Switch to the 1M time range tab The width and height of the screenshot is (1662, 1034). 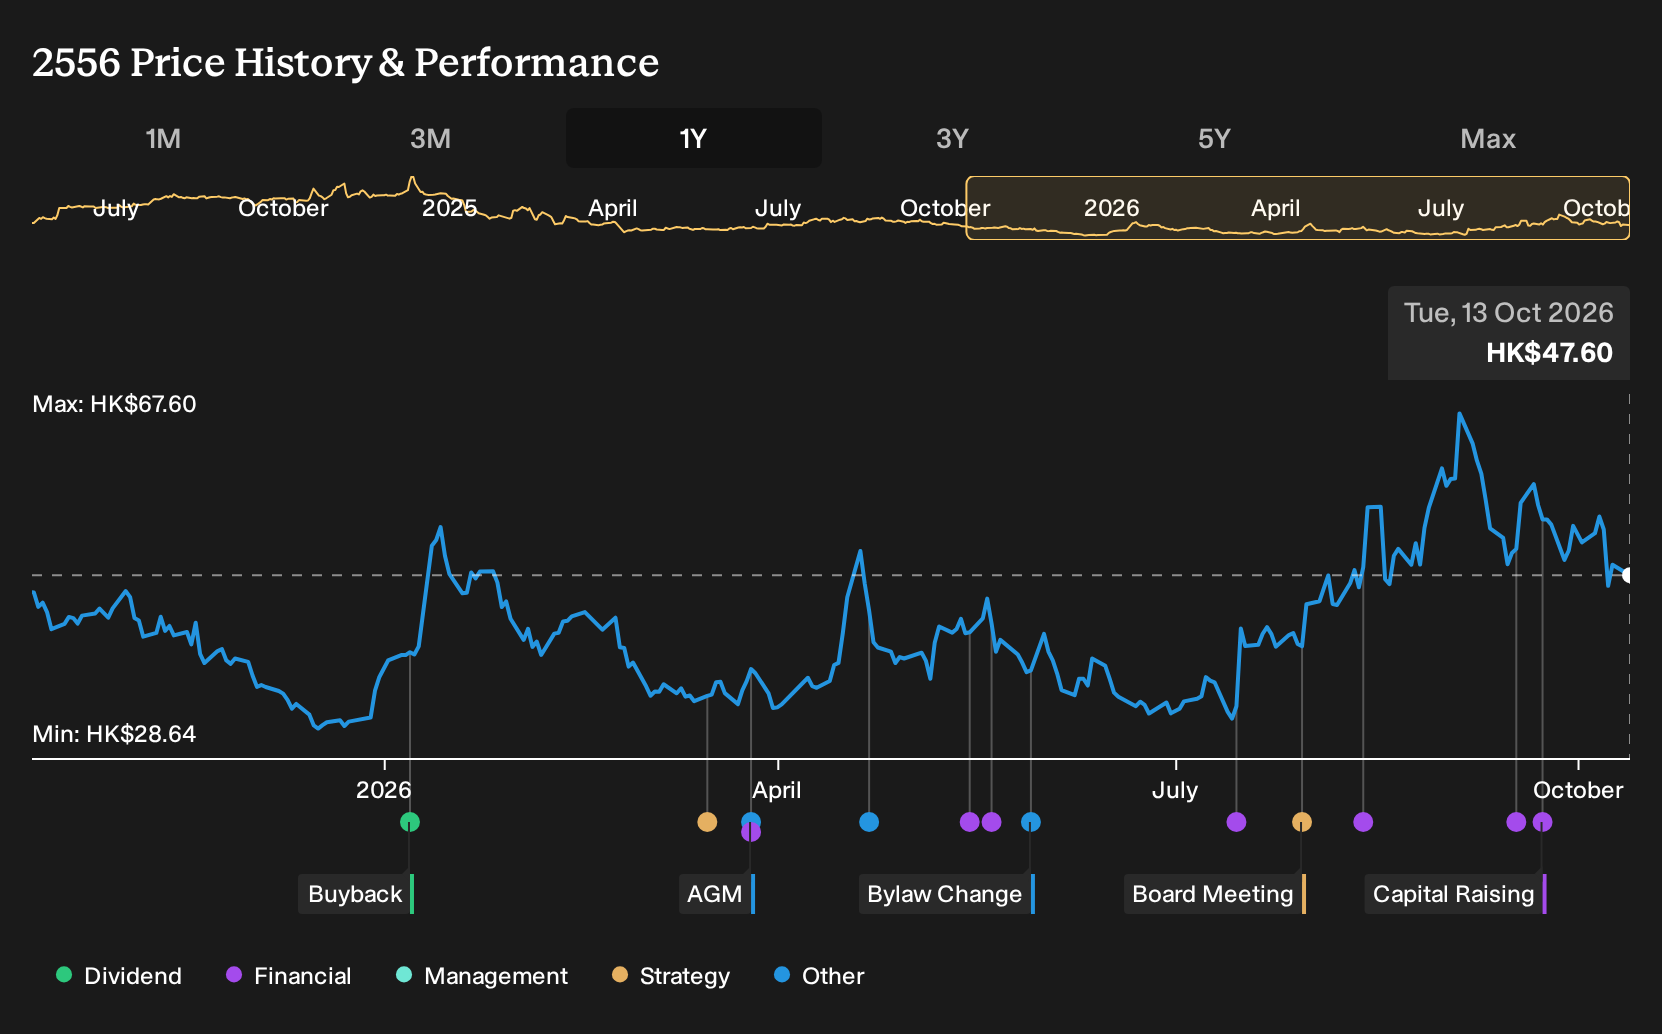(x=163, y=138)
